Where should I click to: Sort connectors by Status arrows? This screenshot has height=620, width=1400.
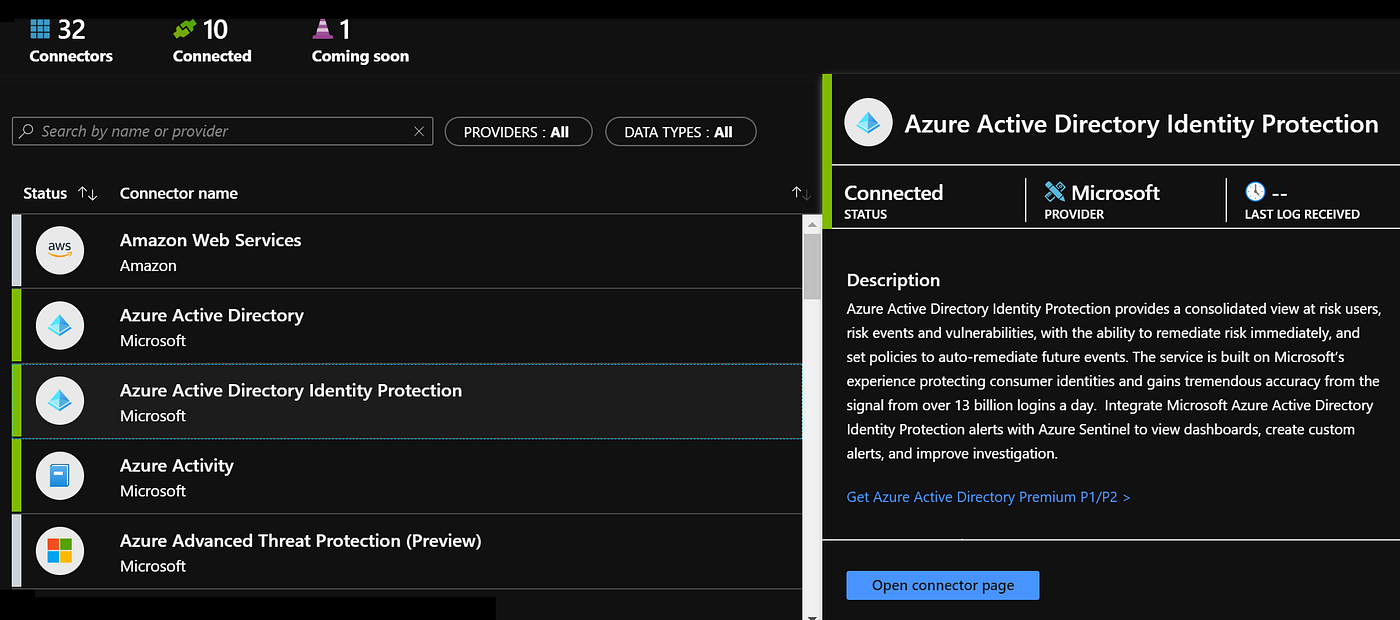click(x=88, y=193)
